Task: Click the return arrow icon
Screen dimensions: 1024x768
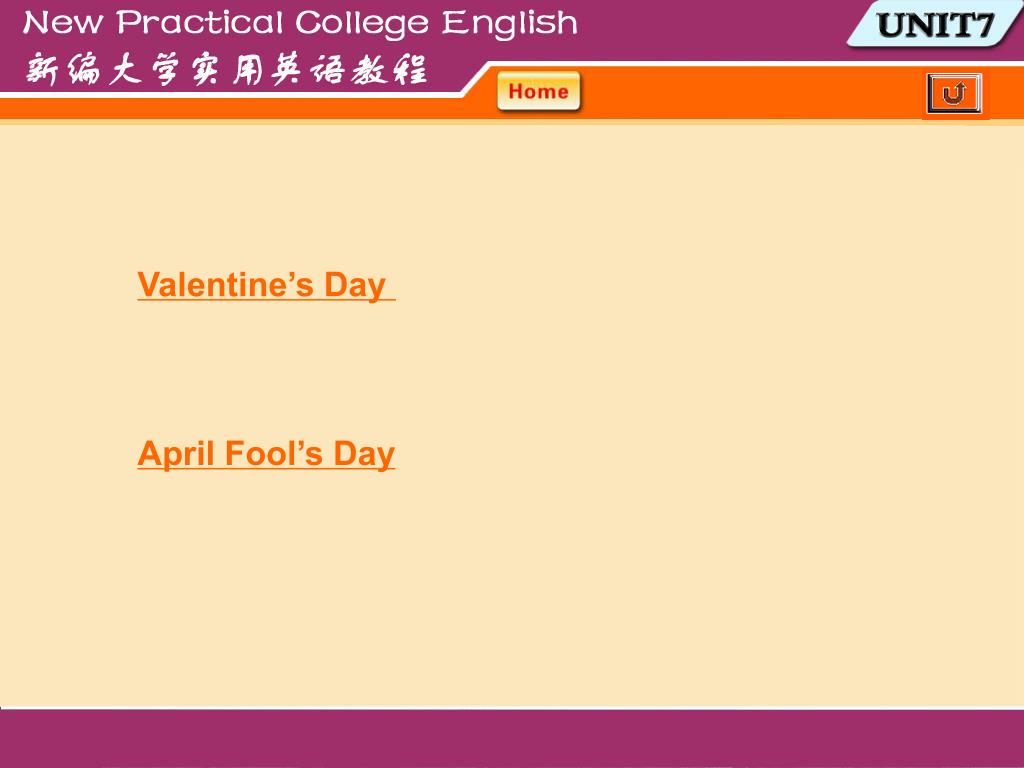Action: 954,93
